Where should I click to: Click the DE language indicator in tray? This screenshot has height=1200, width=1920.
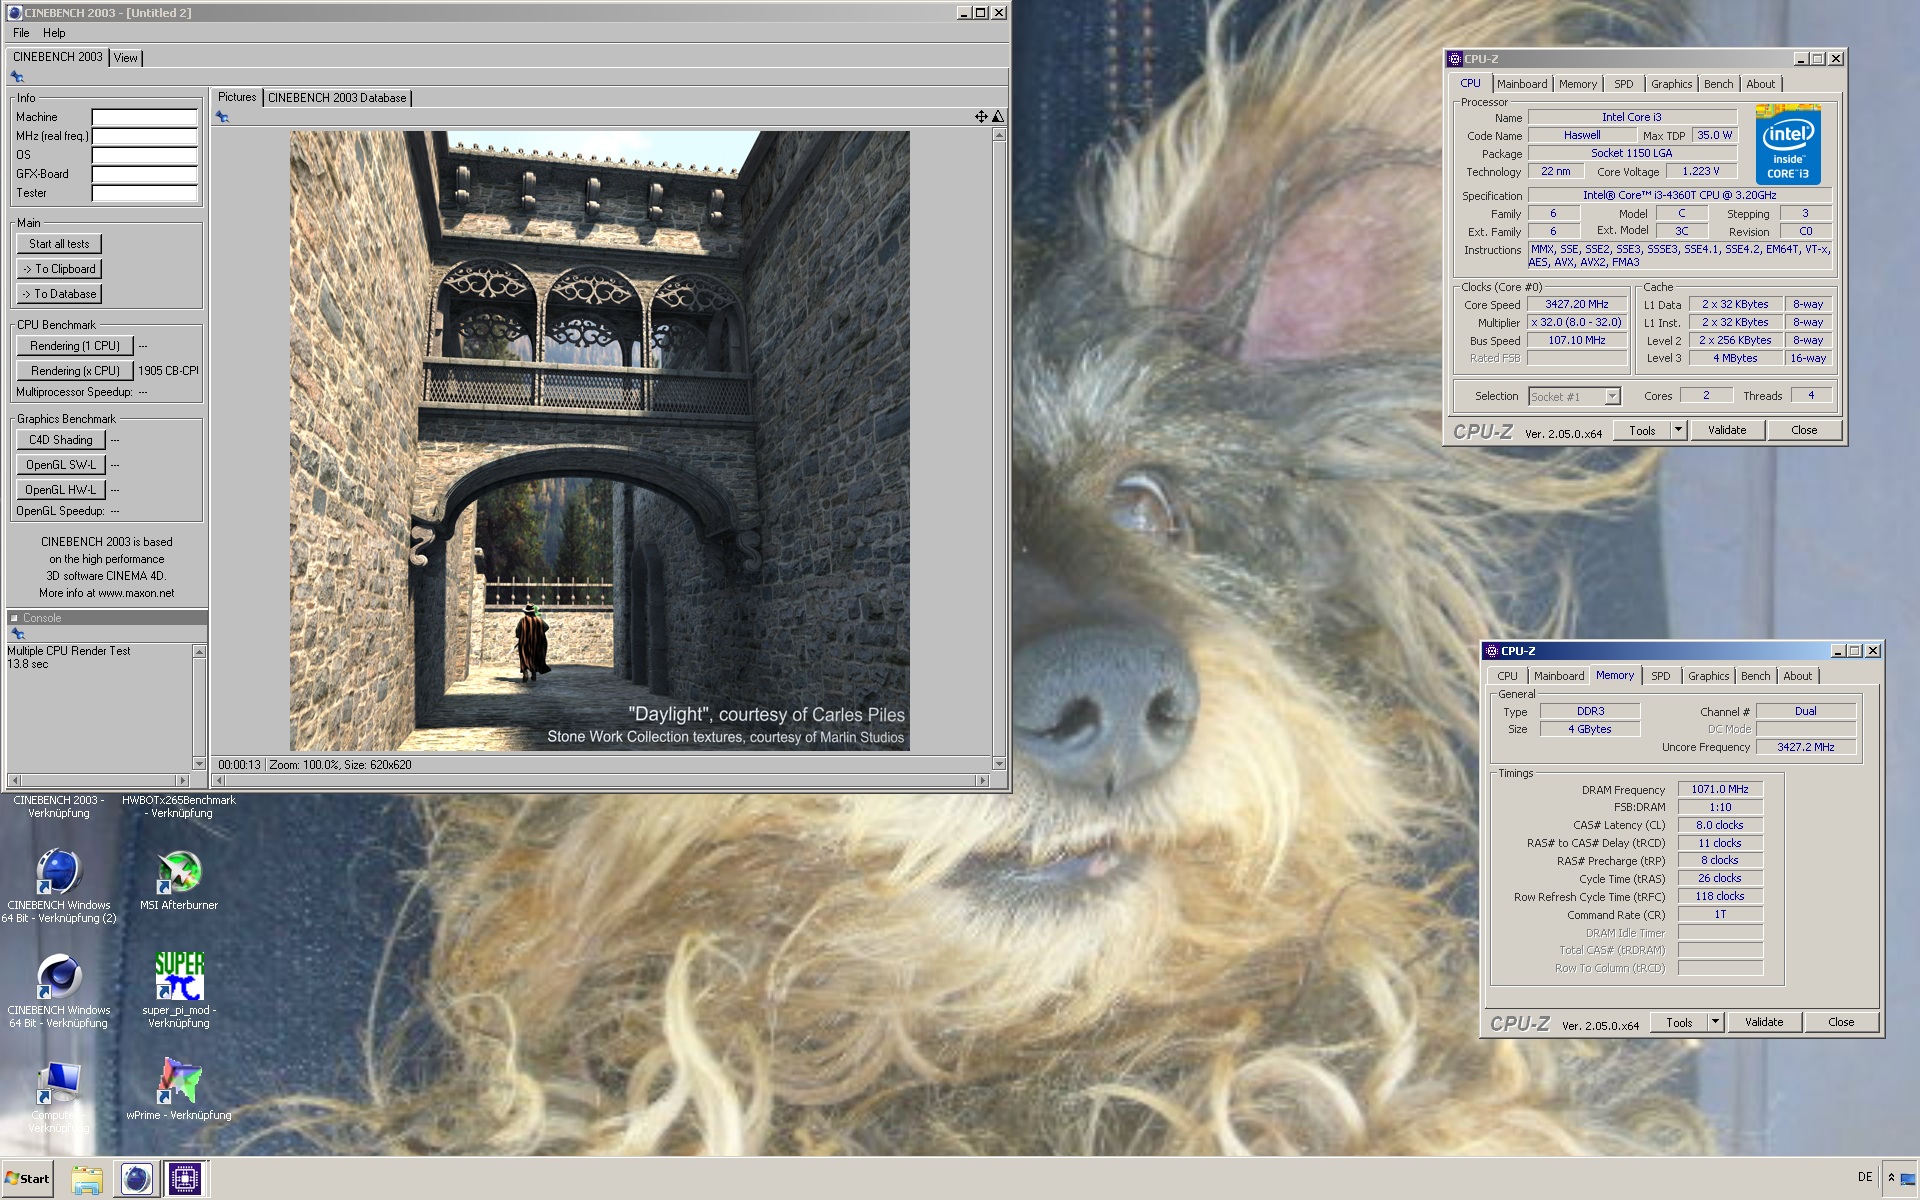1864,1177
